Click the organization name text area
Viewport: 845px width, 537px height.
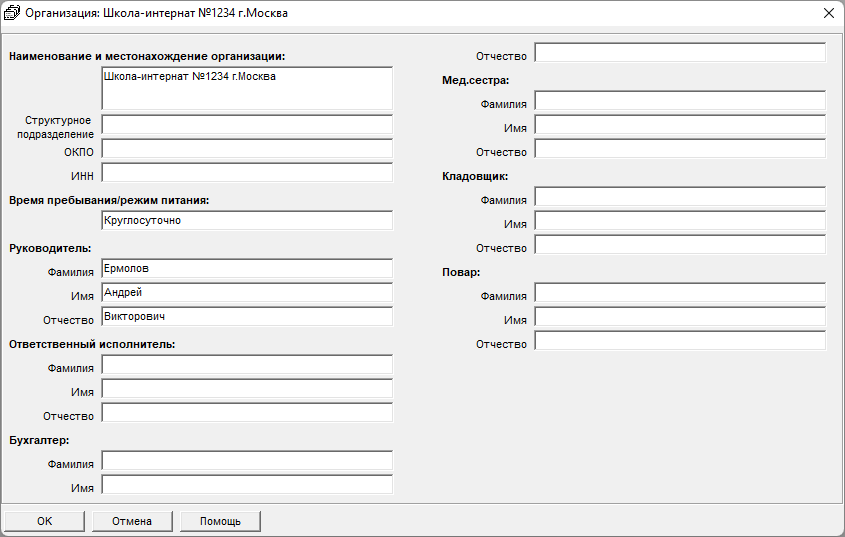pos(247,88)
